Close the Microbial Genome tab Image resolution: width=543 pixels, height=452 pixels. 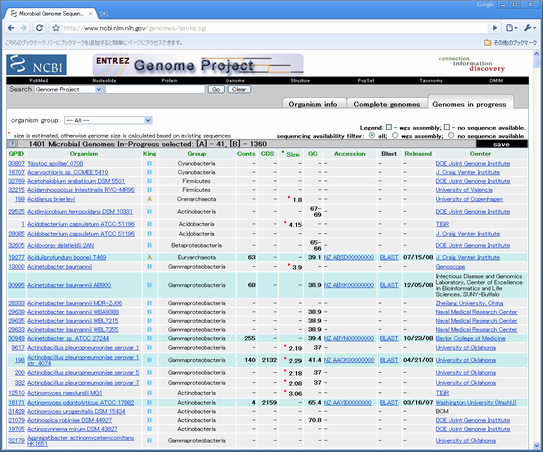(x=90, y=14)
